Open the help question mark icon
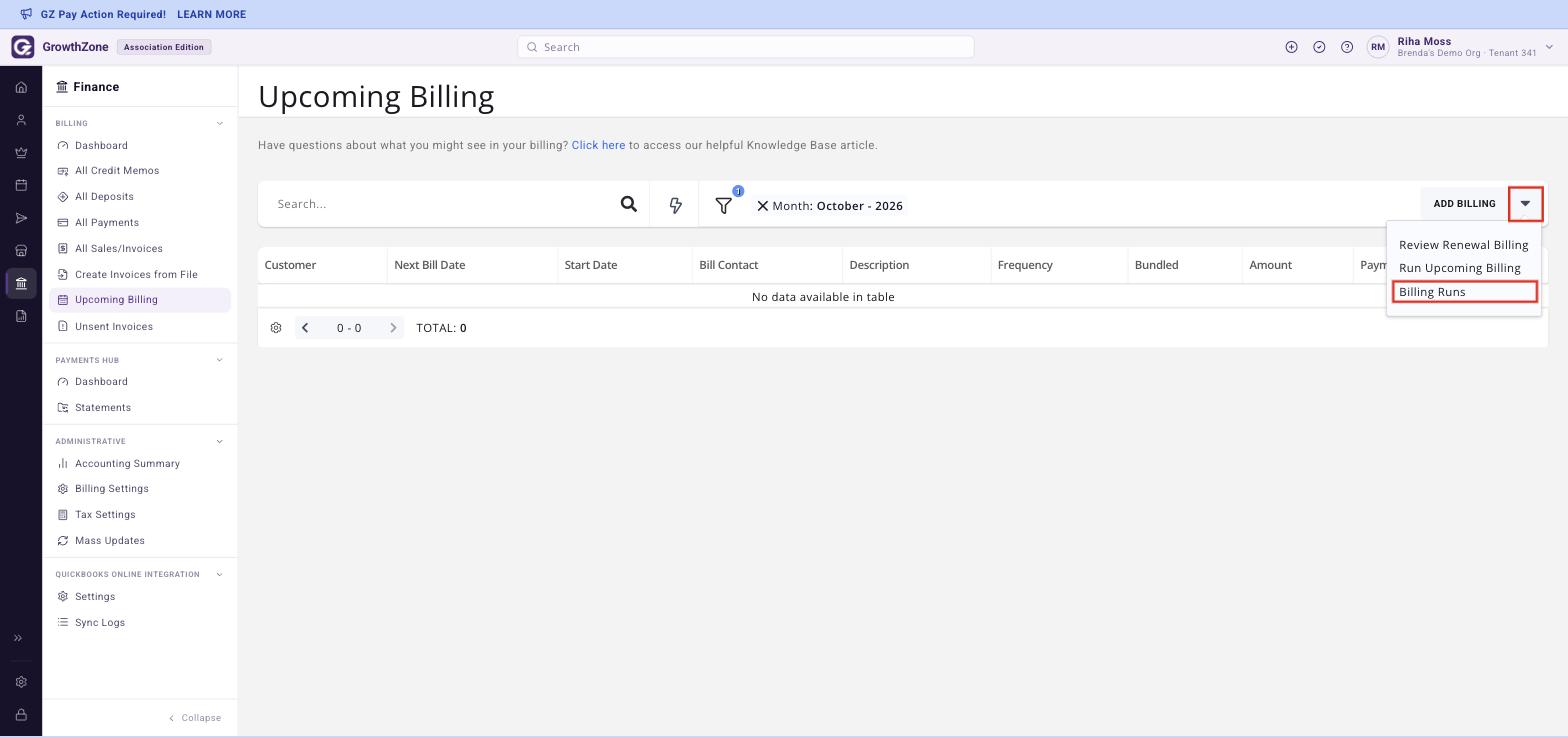Image resolution: width=1568 pixels, height=737 pixels. click(x=1347, y=47)
